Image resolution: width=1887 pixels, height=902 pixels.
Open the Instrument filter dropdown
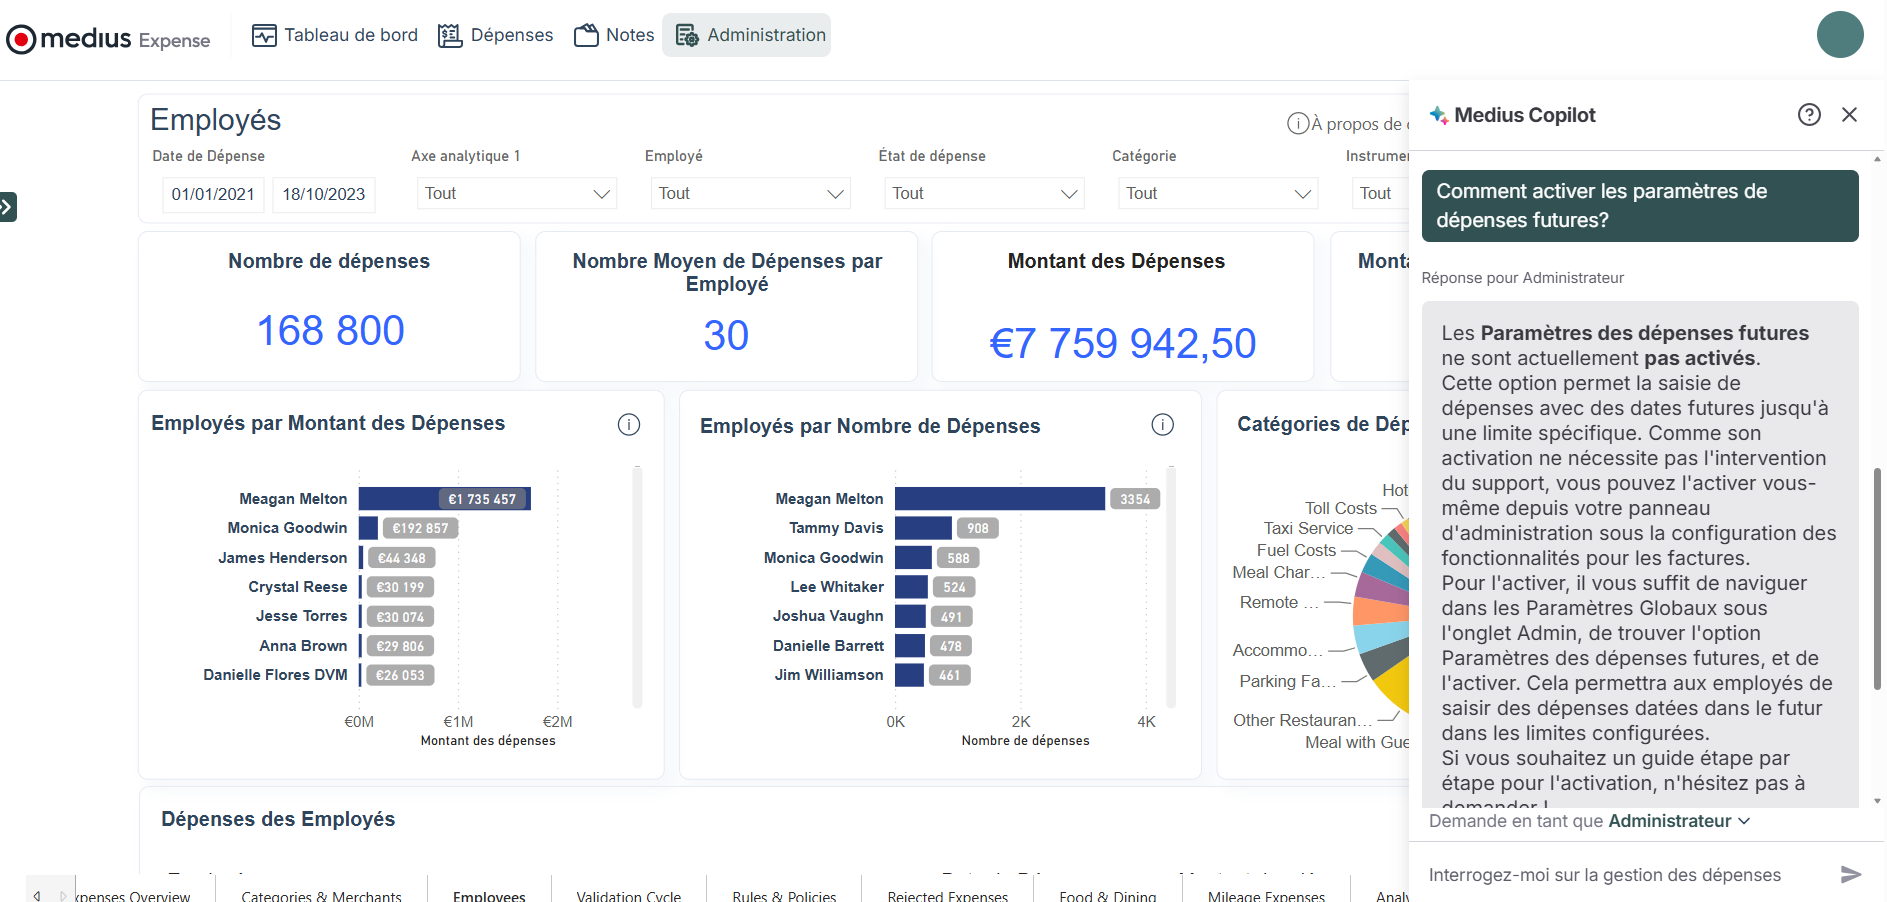pyautogui.click(x=1380, y=193)
